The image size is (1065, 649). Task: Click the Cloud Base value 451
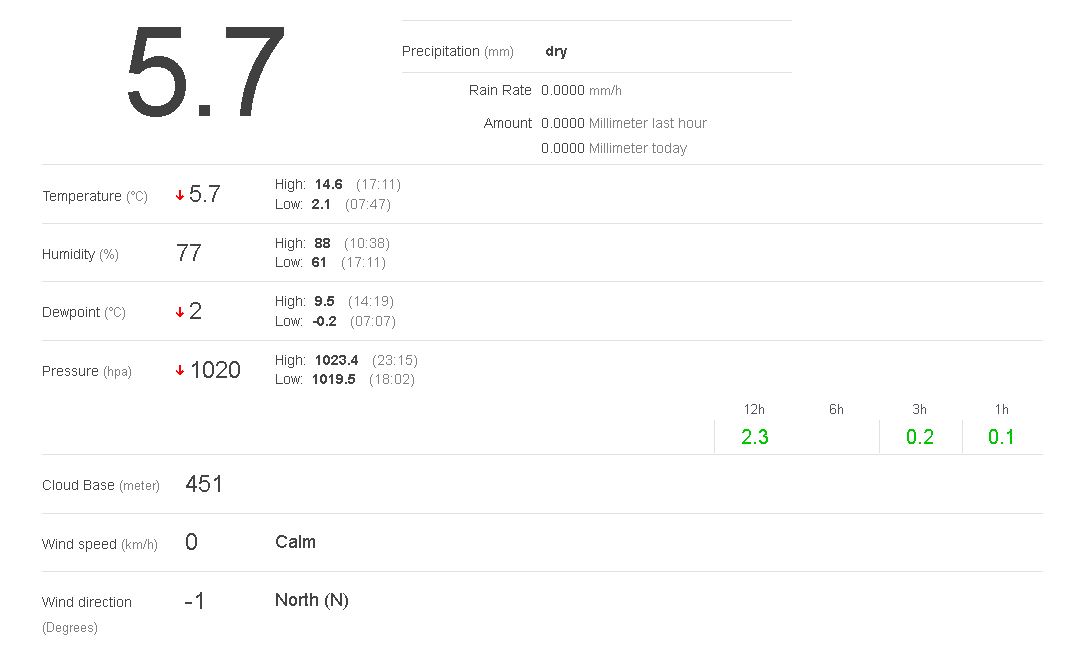pyautogui.click(x=204, y=485)
